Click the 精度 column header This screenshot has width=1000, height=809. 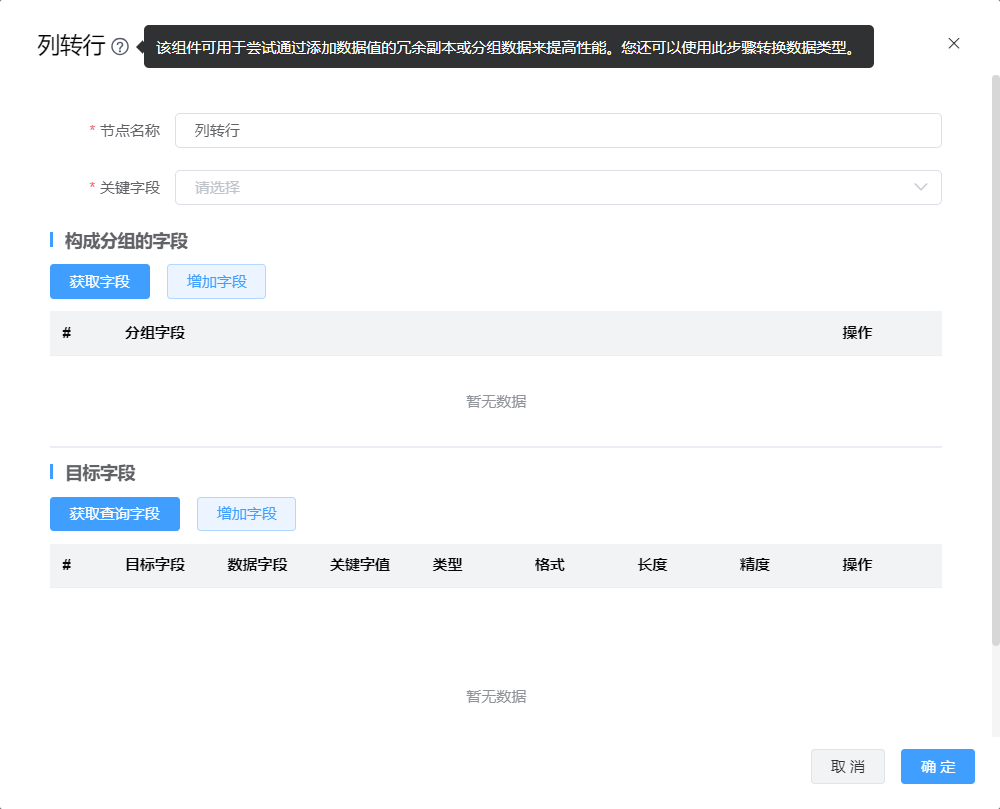point(754,565)
